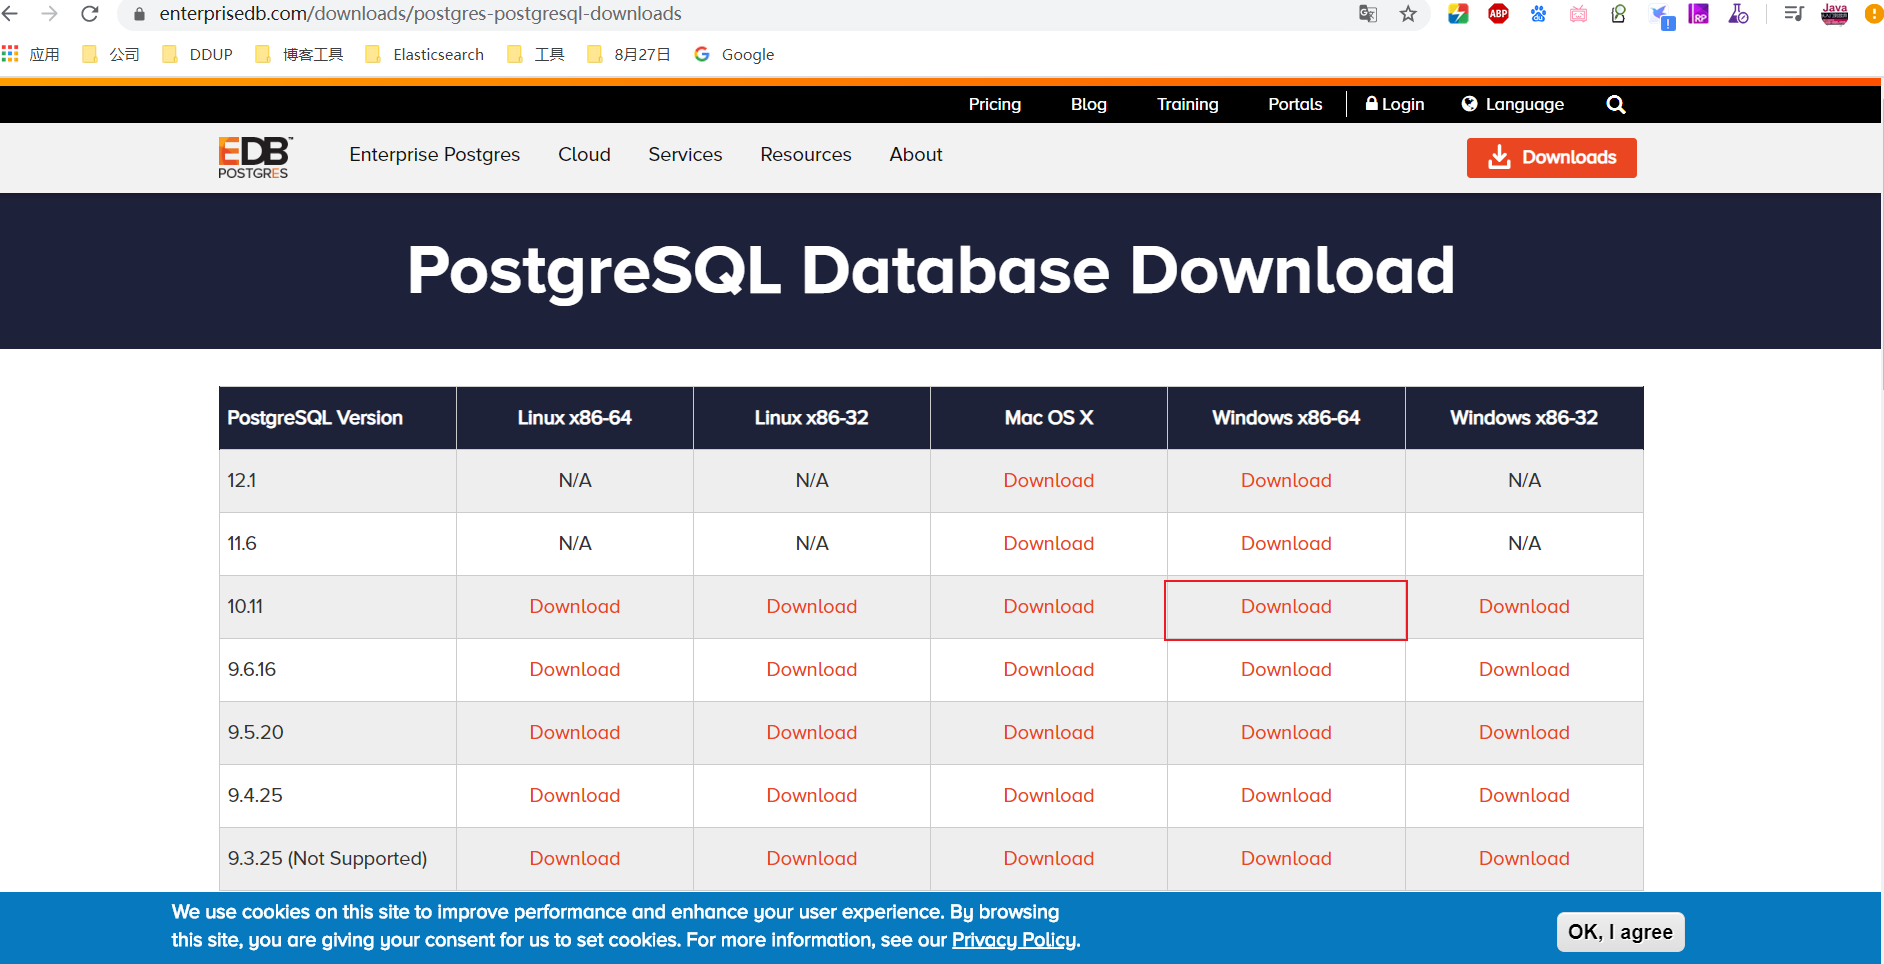Open the DDUP bookmark folder
This screenshot has height=964, width=1884.
(x=197, y=54)
